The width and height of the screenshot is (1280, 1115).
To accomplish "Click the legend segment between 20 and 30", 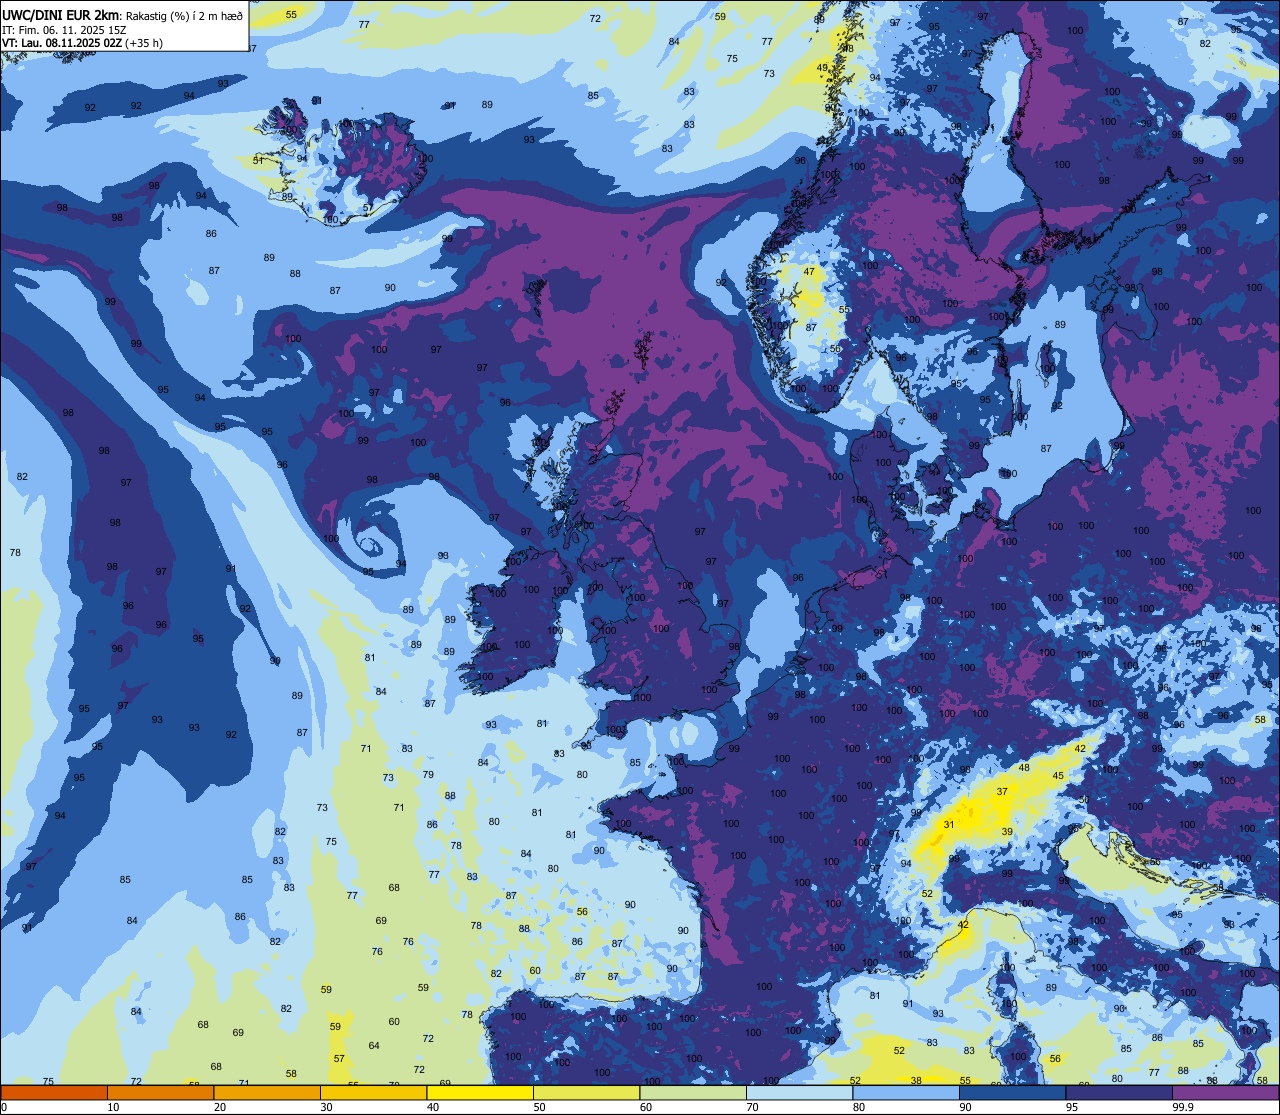I will pos(267,1093).
